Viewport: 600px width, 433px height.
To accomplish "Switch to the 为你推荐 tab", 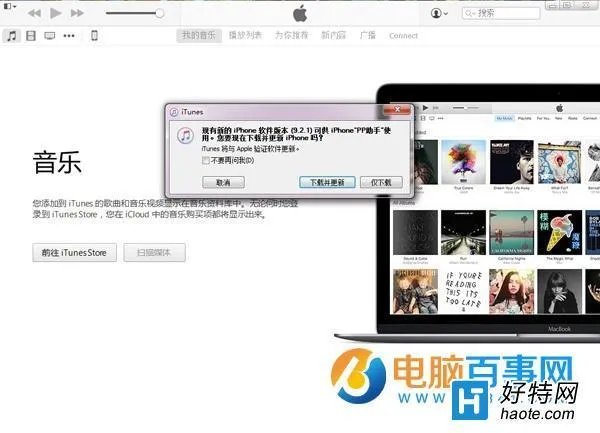I will (x=292, y=36).
